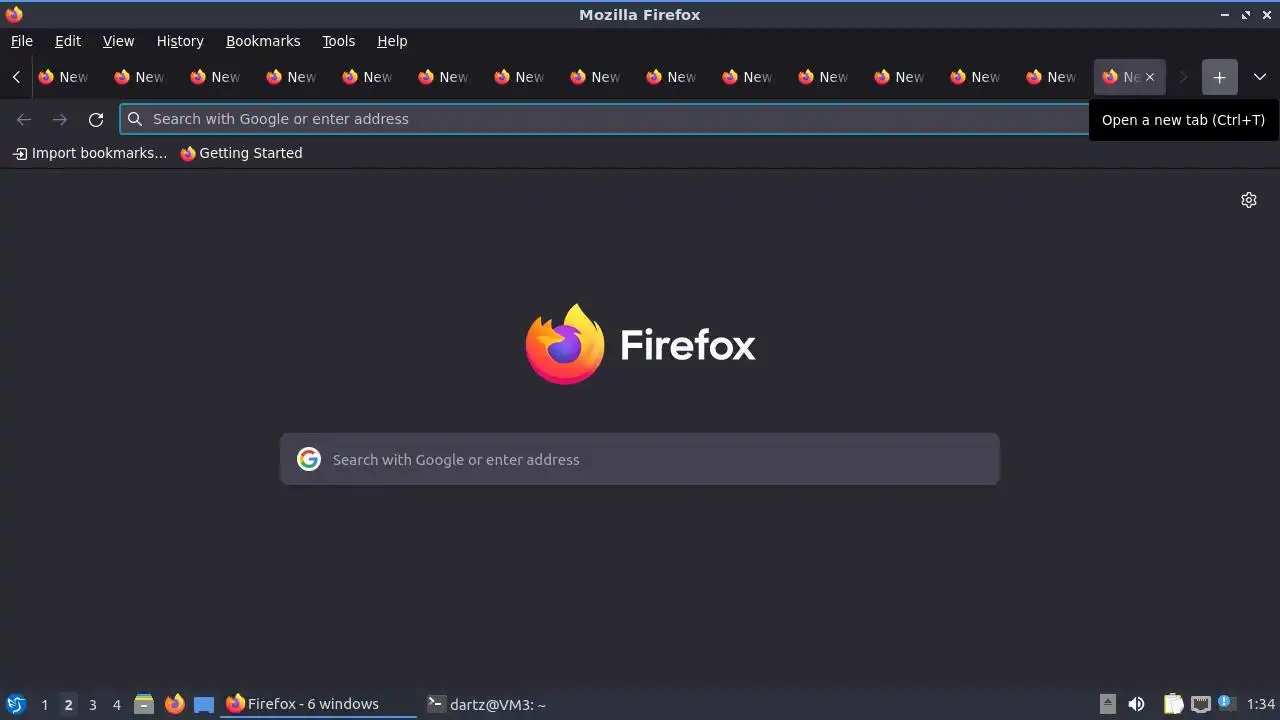Open the Import bookmarks... item
The width and height of the screenshot is (1280, 720).
pos(90,153)
